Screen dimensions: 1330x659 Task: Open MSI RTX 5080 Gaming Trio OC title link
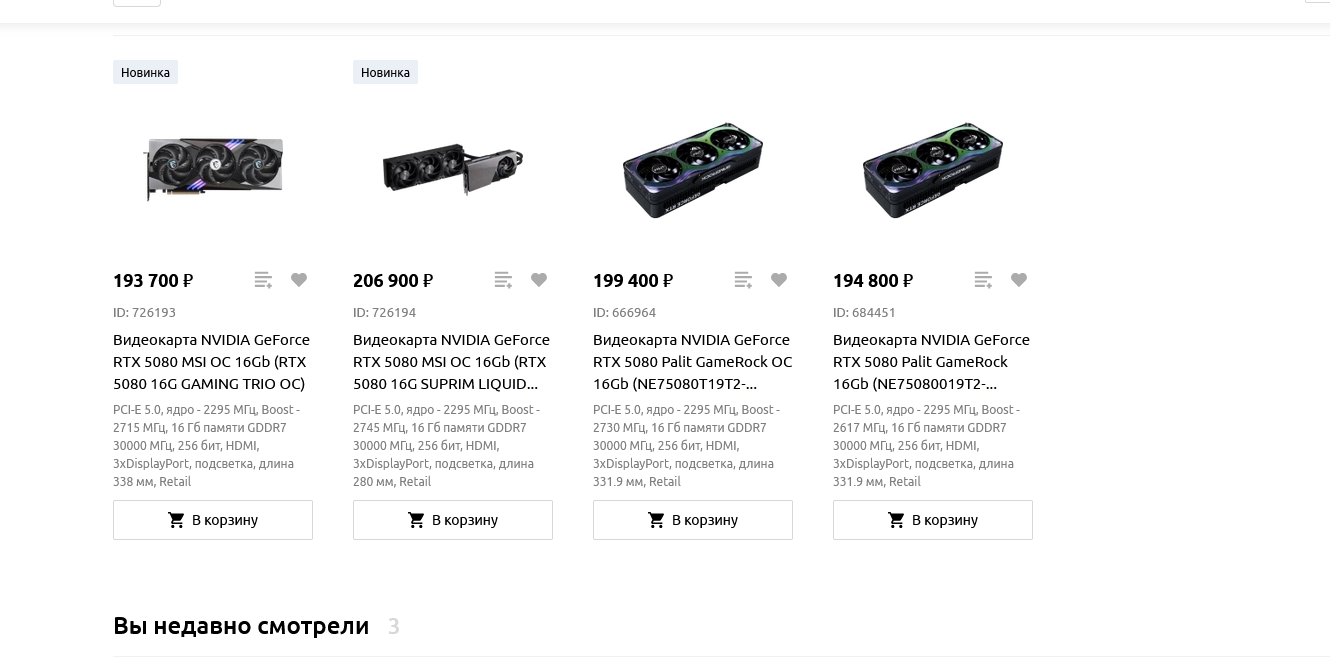[x=211, y=362]
